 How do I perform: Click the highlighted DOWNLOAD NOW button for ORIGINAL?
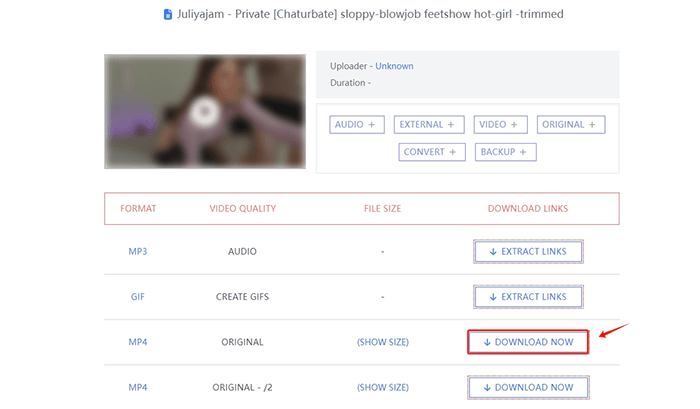tap(528, 342)
